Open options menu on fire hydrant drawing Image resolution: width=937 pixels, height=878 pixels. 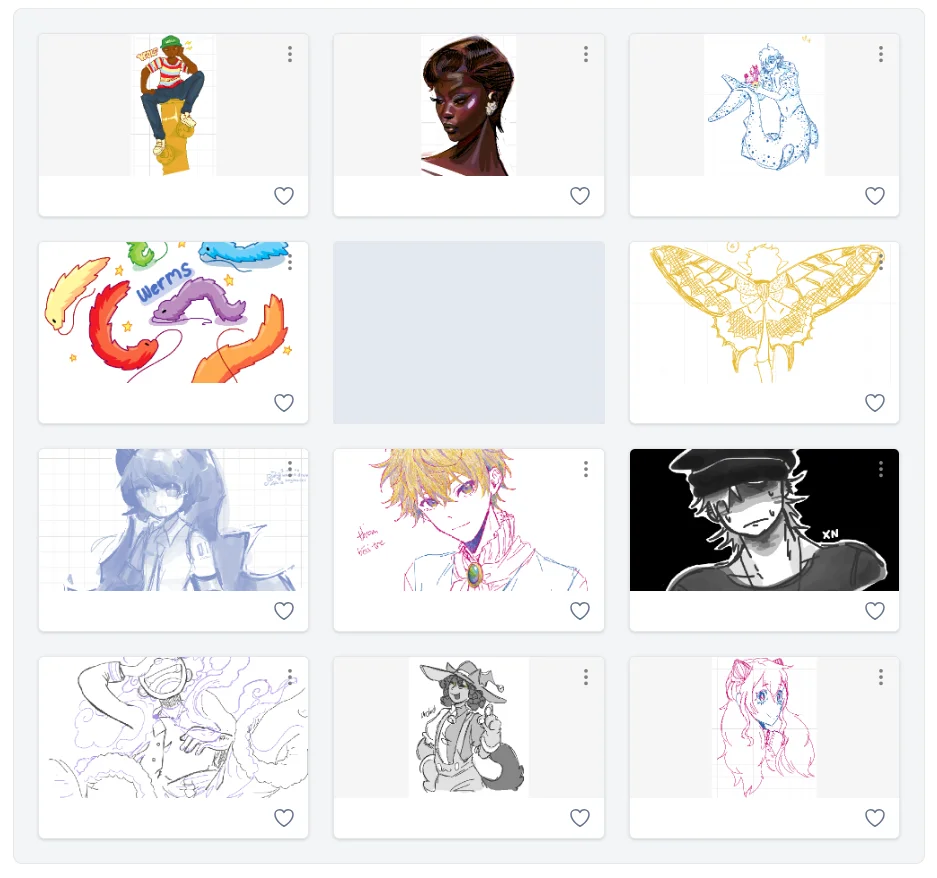pyautogui.click(x=290, y=54)
